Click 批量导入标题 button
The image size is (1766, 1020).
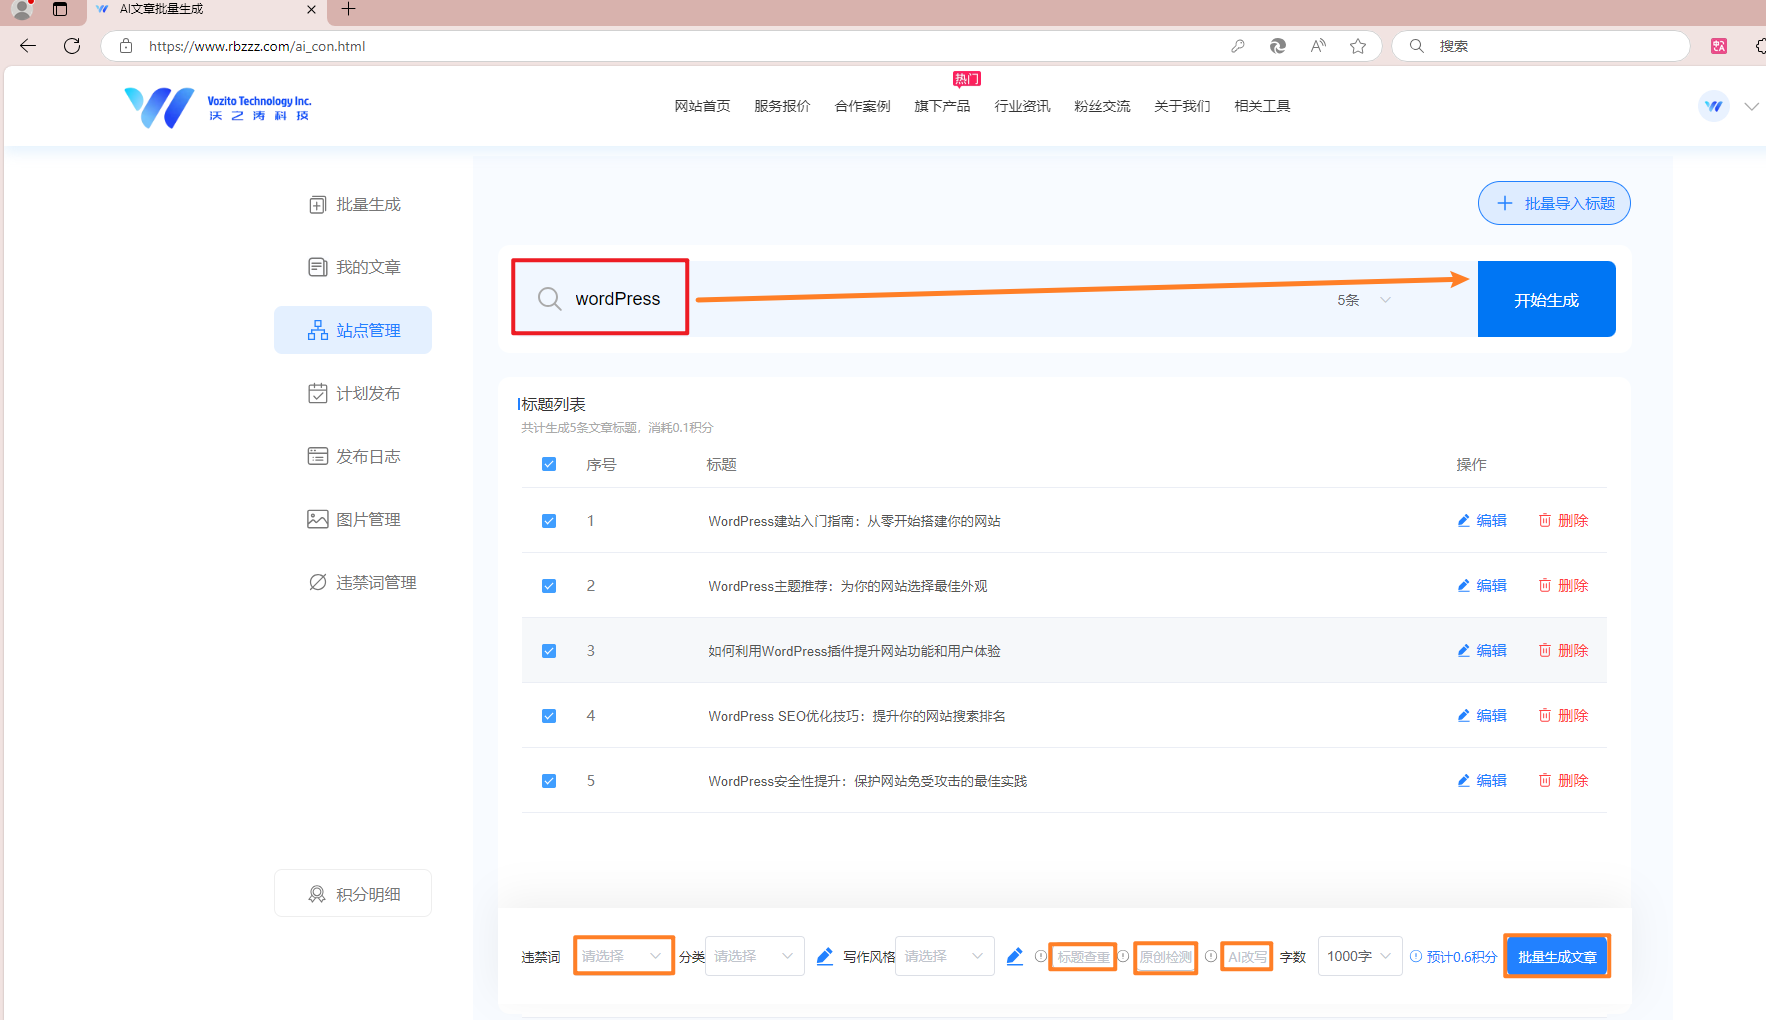click(1554, 203)
